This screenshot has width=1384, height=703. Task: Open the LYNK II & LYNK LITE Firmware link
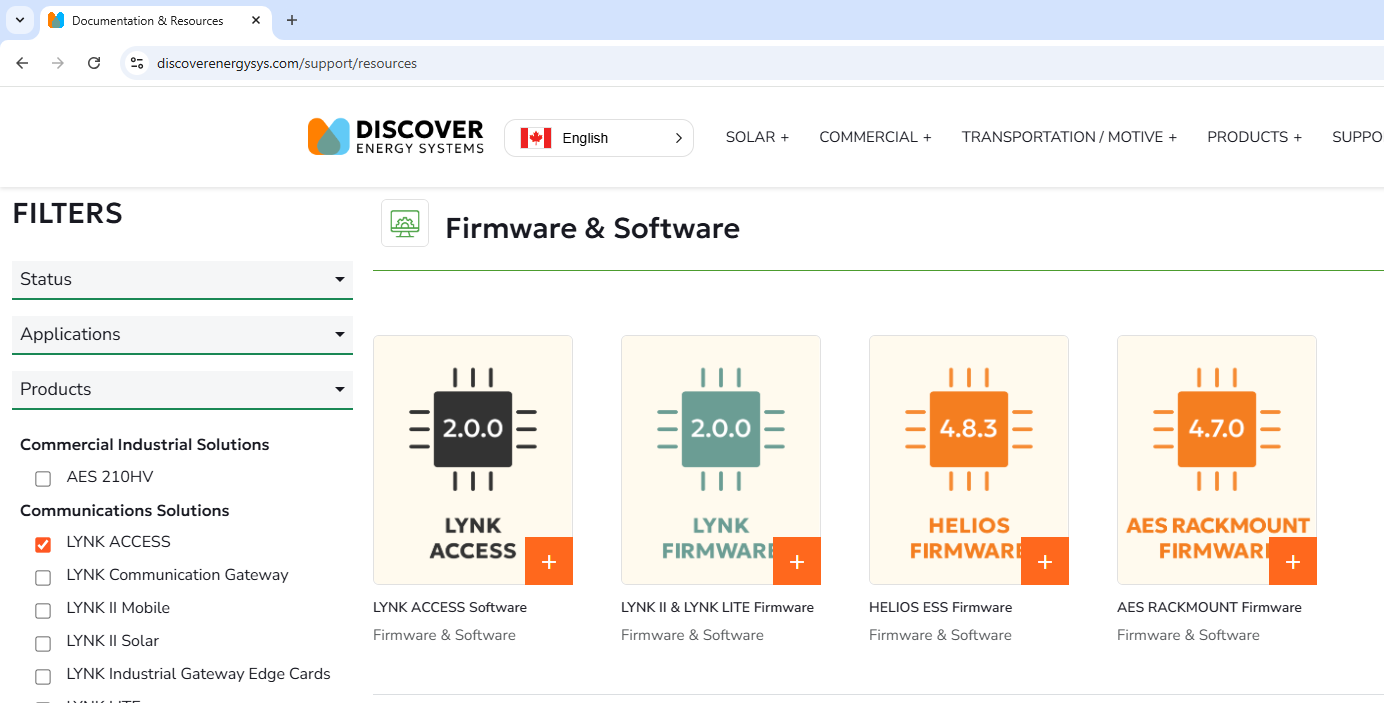pyautogui.click(x=717, y=607)
